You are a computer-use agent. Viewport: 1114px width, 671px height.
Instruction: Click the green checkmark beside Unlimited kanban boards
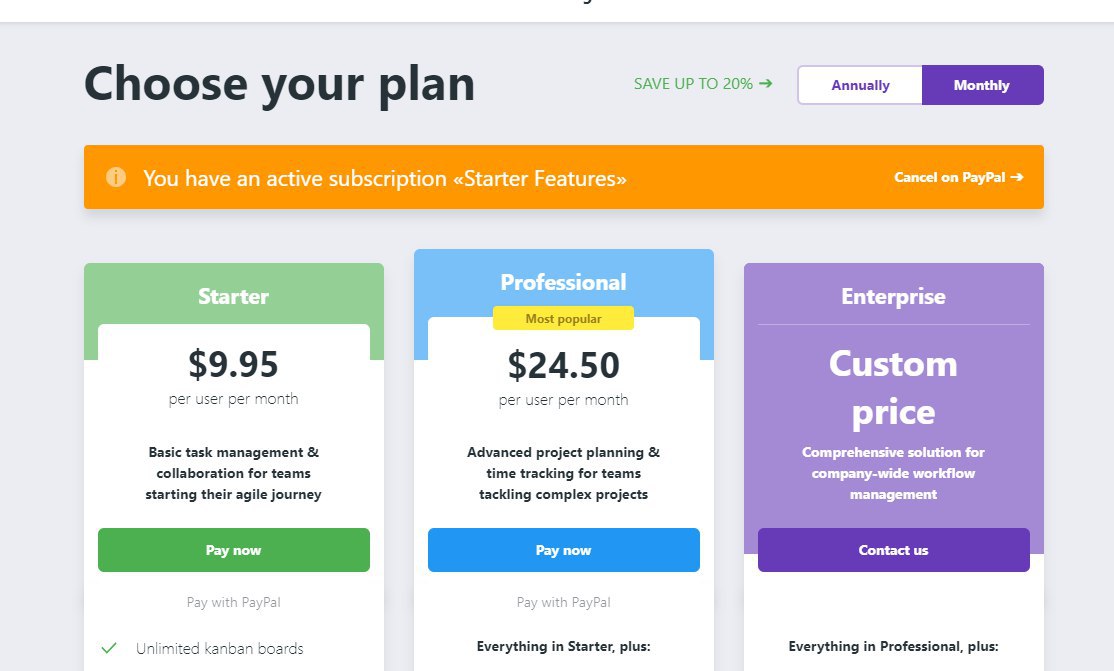109,648
